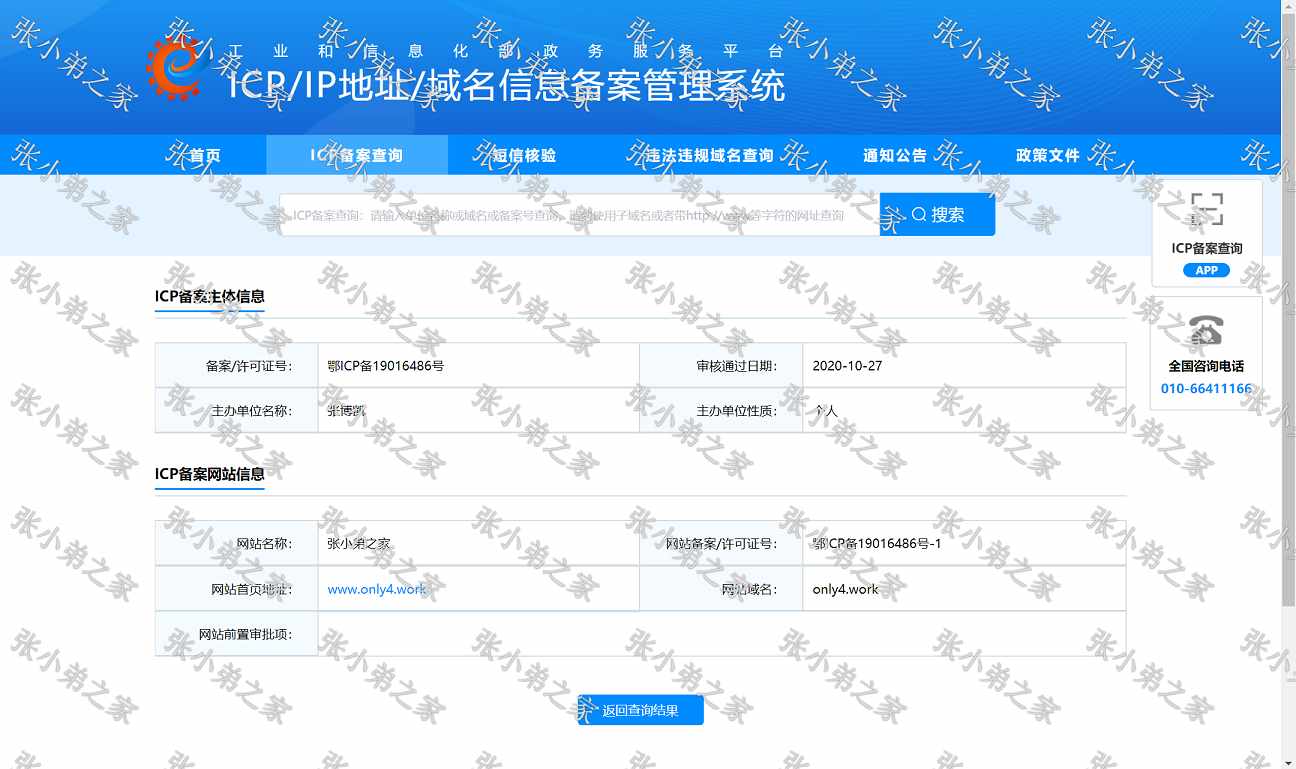The height and width of the screenshot is (769, 1296).
Task: Click the 网站备案/许可证号 label cell
Action: tap(721, 544)
